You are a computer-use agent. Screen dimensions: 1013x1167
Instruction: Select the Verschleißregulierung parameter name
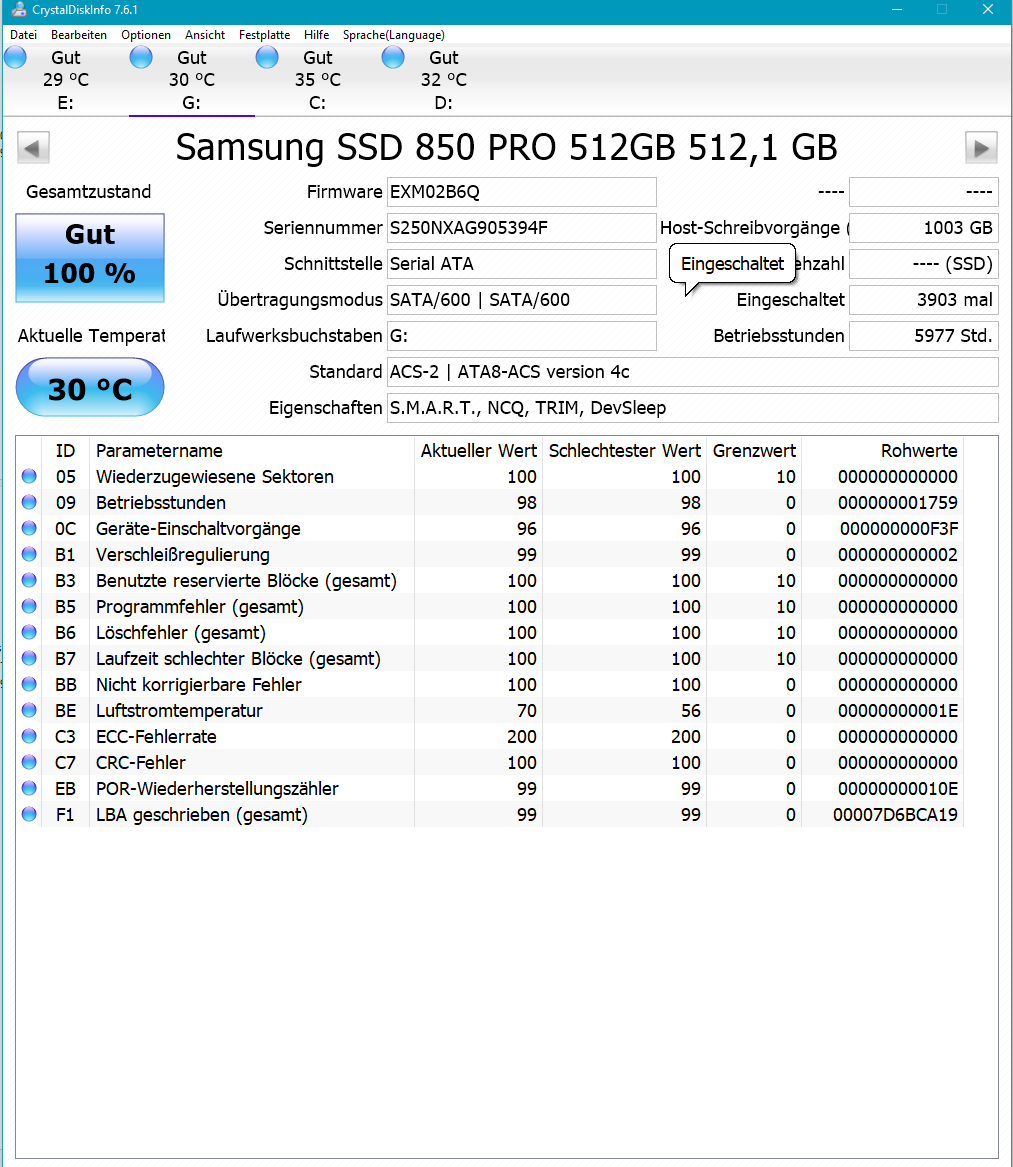click(x=182, y=555)
